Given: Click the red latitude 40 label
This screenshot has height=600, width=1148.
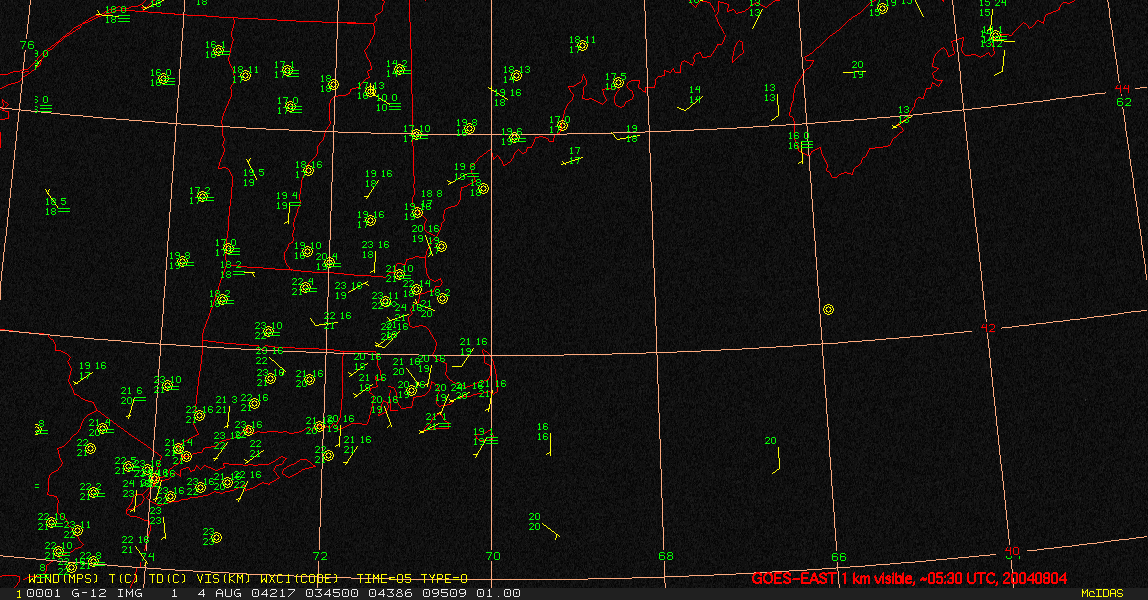Looking at the screenshot, I should pos(1012,551).
